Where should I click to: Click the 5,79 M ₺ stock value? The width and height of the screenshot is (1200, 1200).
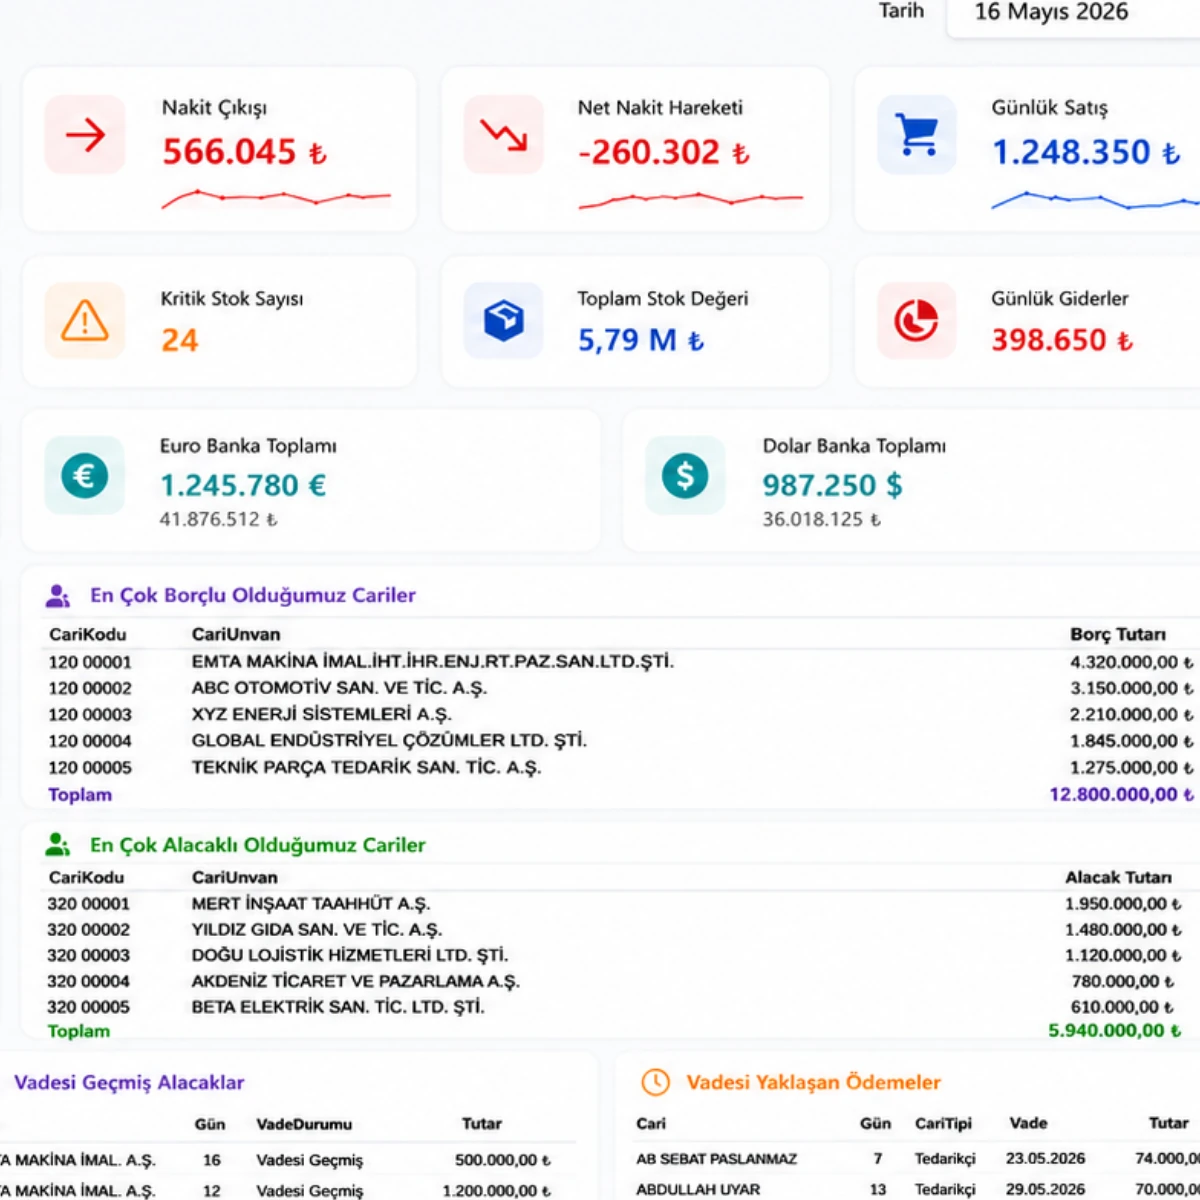click(x=640, y=340)
